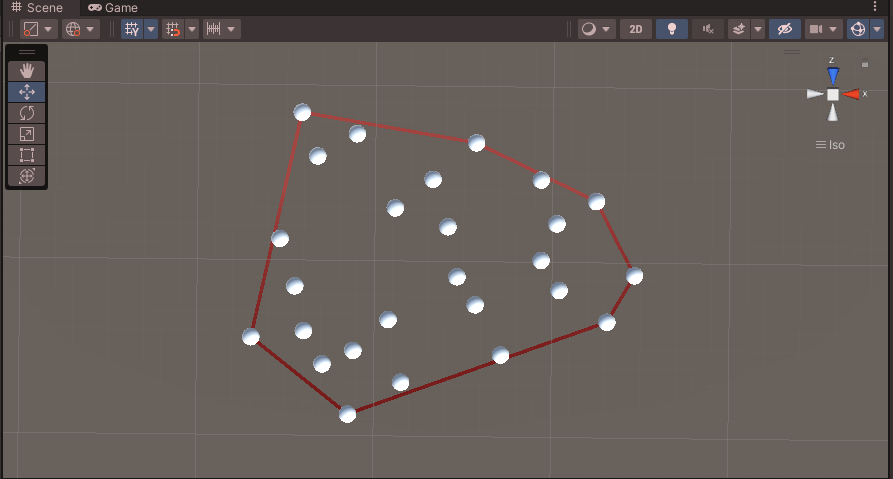Switch to the Scene tab
This screenshot has width=893, height=479.
click(37, 7)
